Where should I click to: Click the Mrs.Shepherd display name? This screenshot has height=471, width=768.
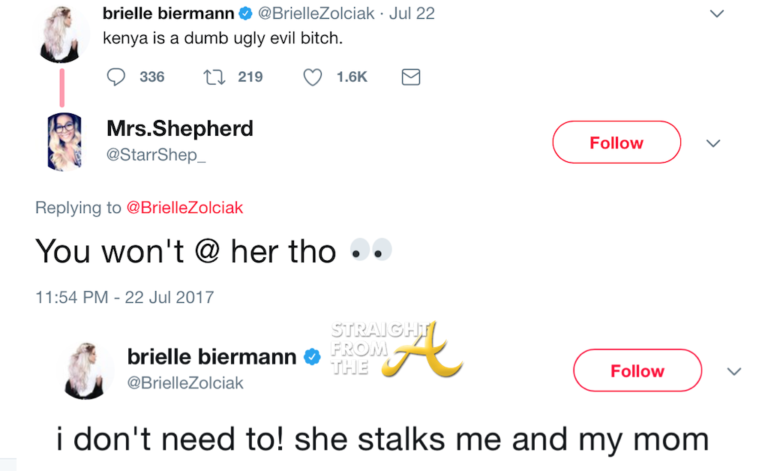pyautogui.click(x=179, y=129)
